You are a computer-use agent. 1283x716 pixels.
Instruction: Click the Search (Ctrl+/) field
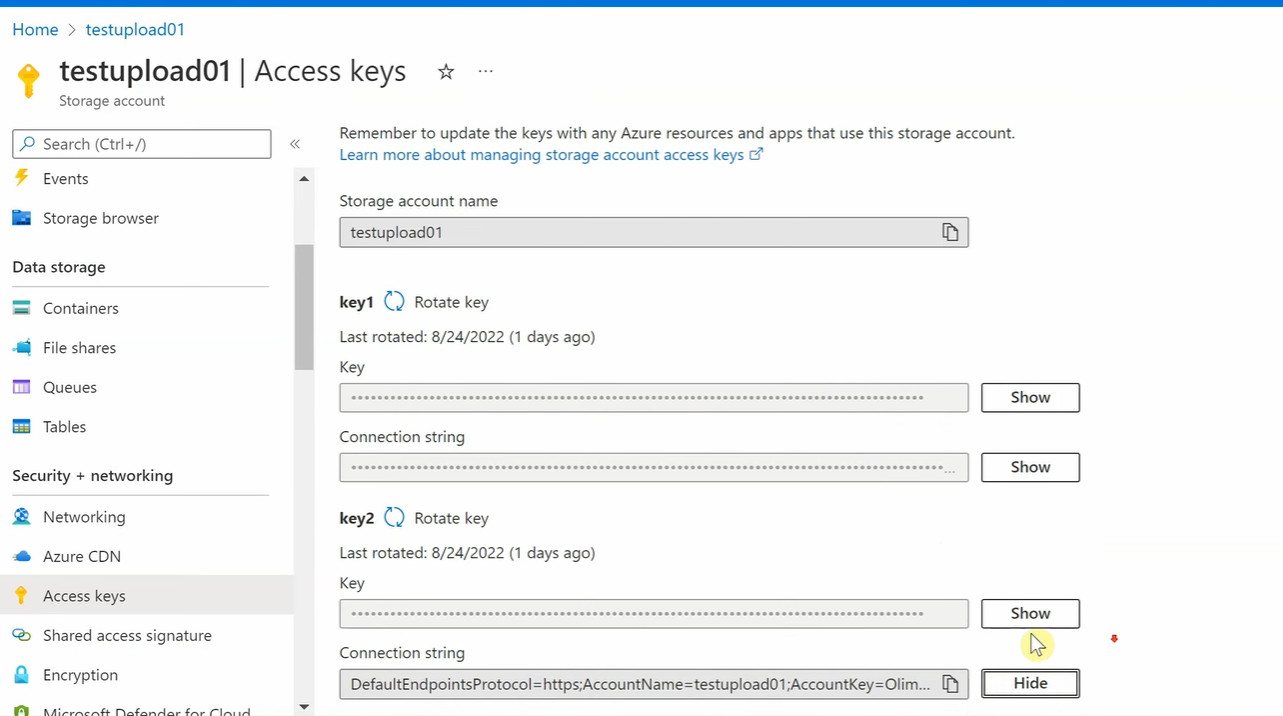pyautogui.click(x=141, y=144)
